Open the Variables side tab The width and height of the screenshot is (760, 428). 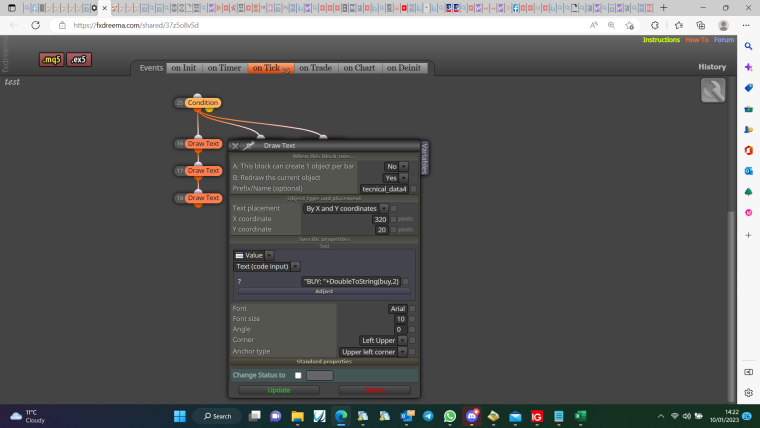point(425,158)
